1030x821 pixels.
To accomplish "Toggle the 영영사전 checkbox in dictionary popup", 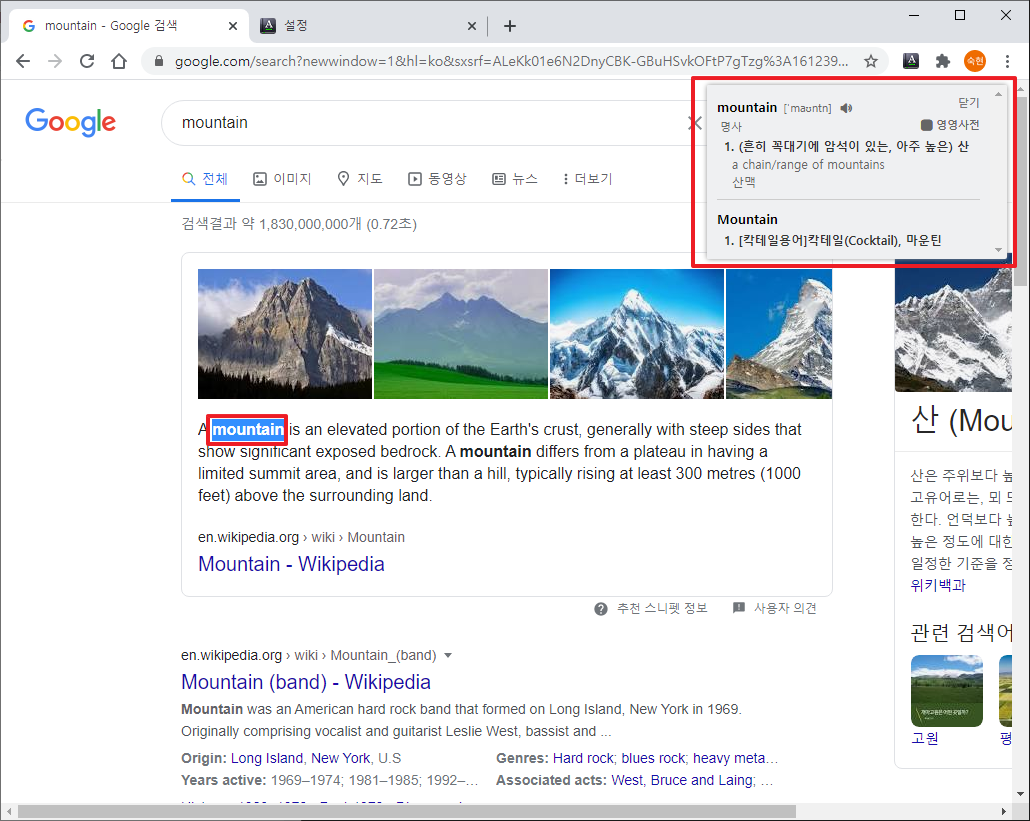I will click(926, 125).
